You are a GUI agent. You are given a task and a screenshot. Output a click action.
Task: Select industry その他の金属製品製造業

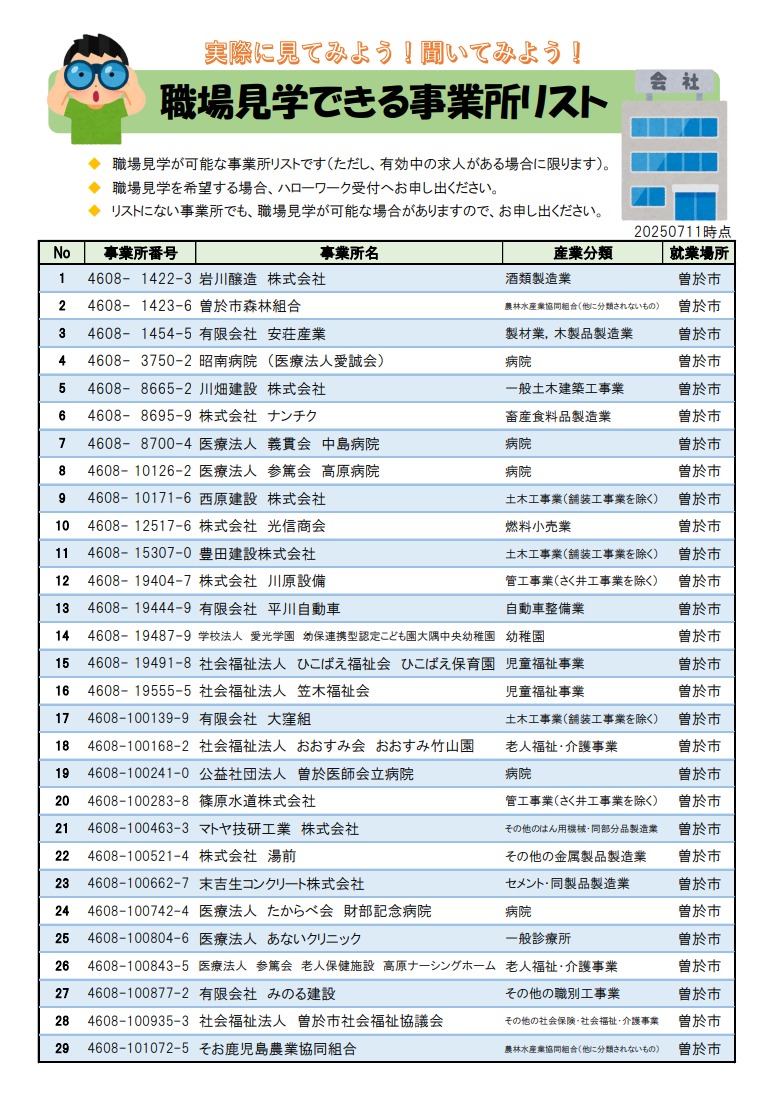576,856
